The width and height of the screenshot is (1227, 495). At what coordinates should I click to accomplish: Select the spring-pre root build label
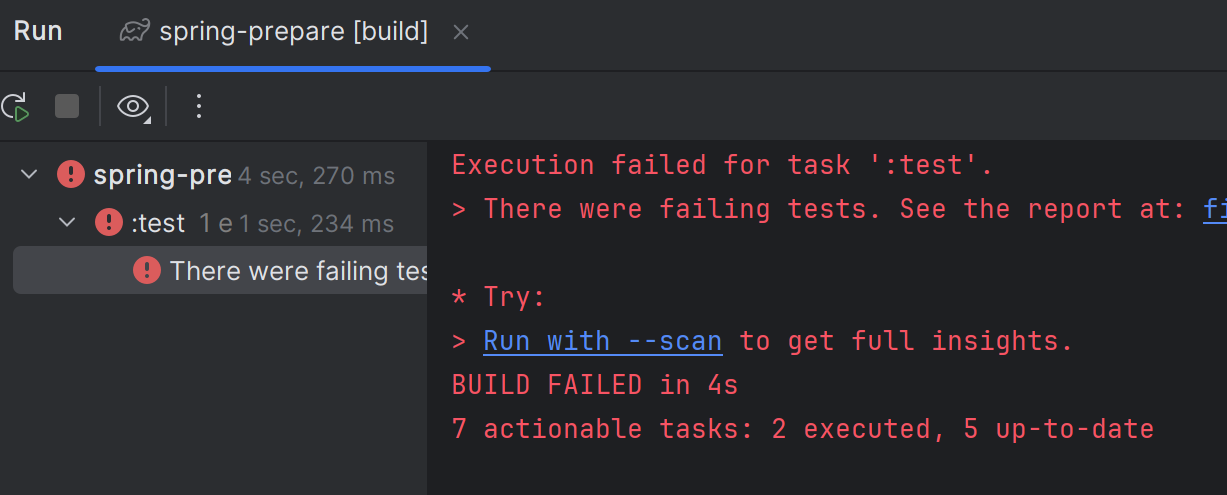pyautogui.click(x=162, y=176)
